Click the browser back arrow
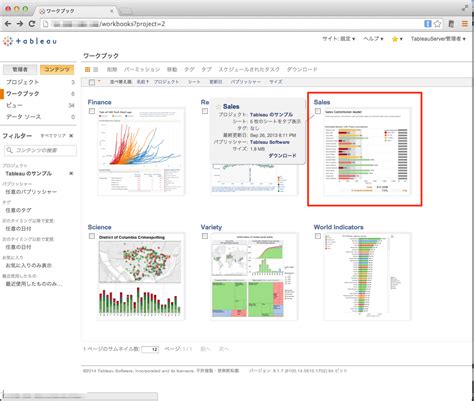This screenshot has width=474, height=401. pos(8,24)
